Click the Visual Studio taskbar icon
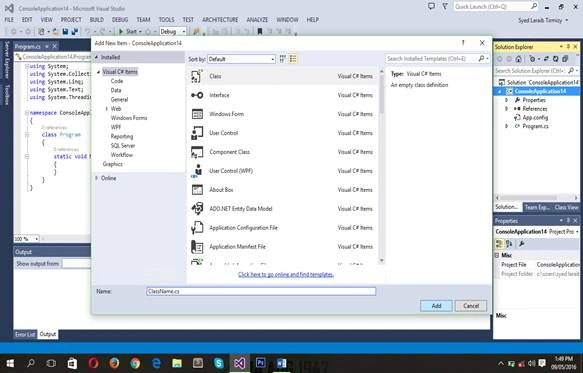Viewport: 583px width, 373px height. pos(239,363)
